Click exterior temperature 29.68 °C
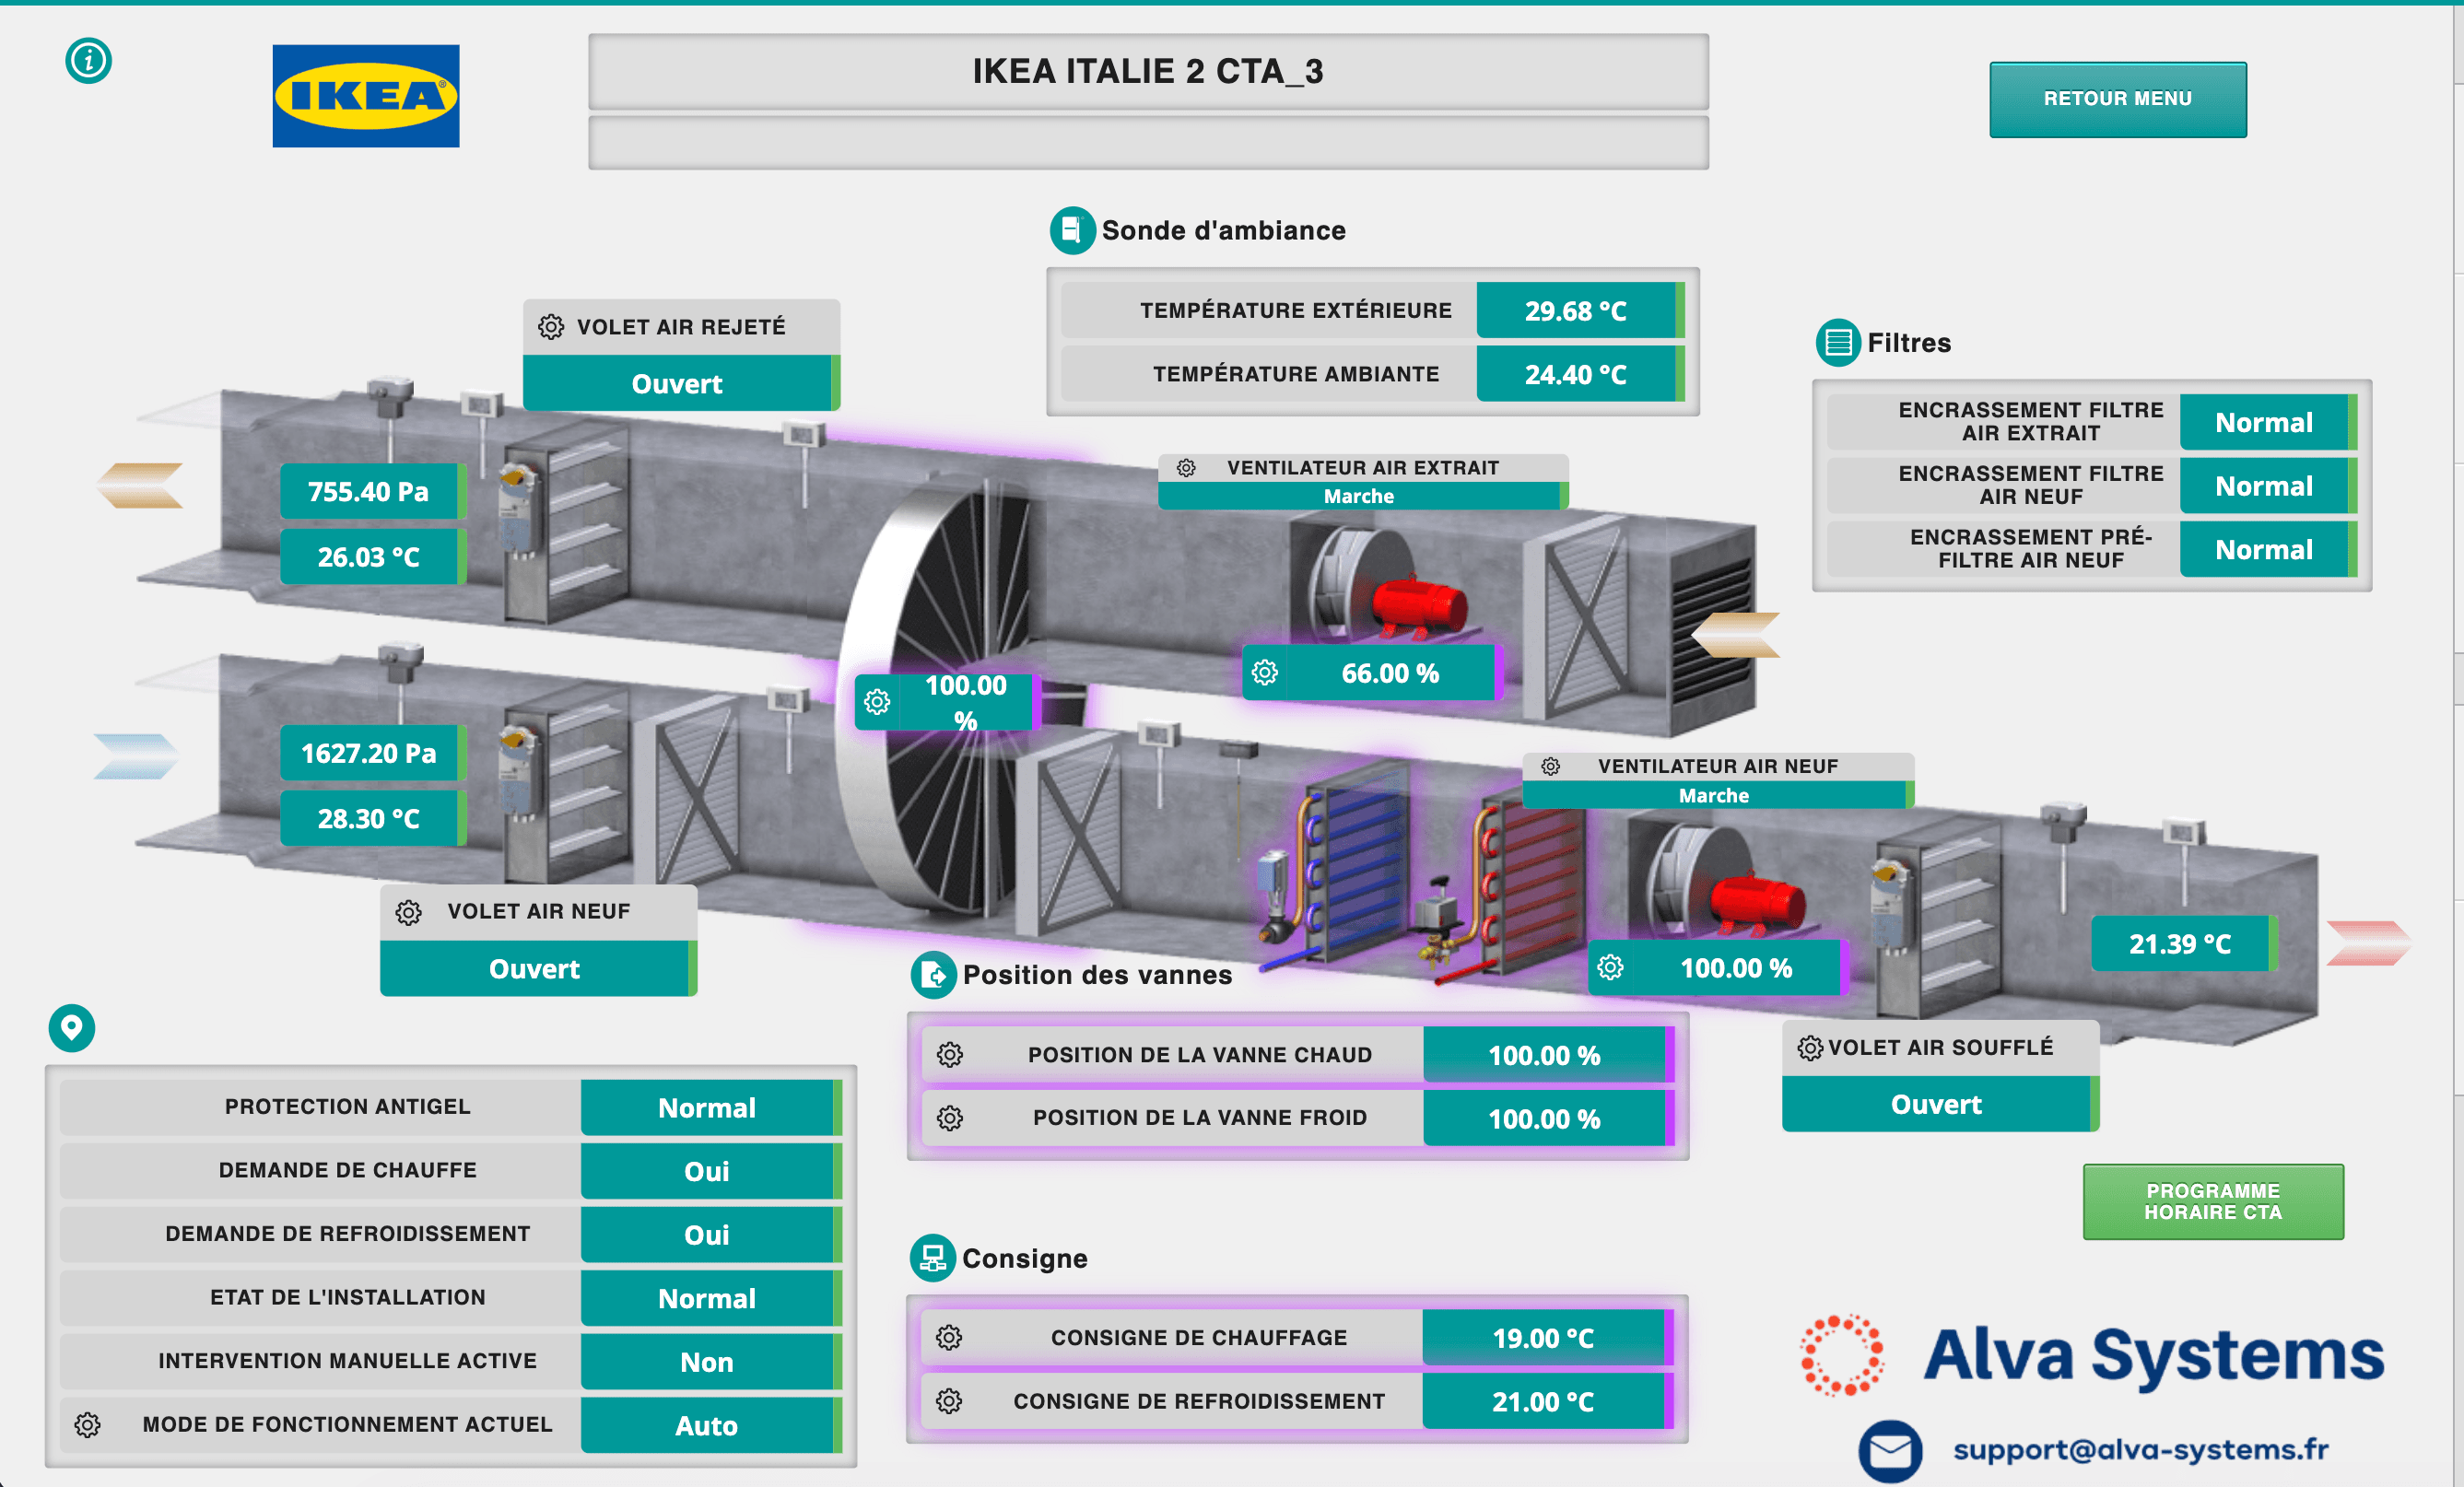Viewport: 2464px width, 1487px height. pos(1580,310)
